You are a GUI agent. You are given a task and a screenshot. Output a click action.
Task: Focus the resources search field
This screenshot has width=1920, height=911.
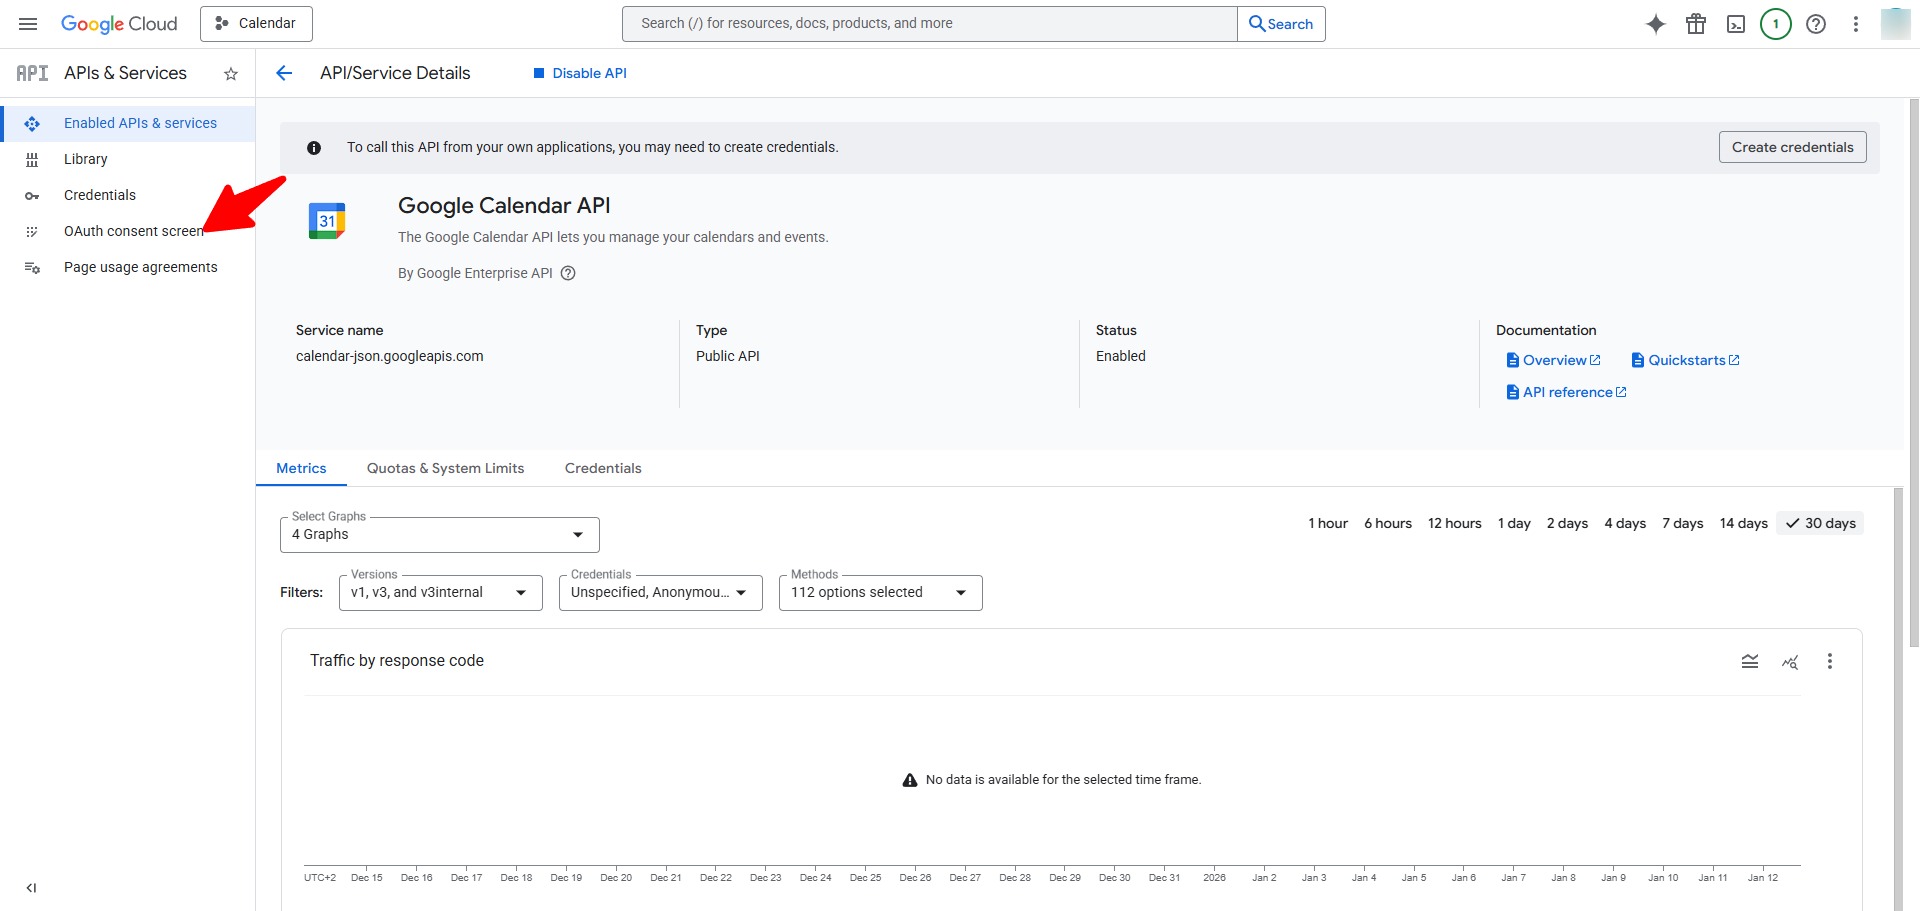pos(929,24)
